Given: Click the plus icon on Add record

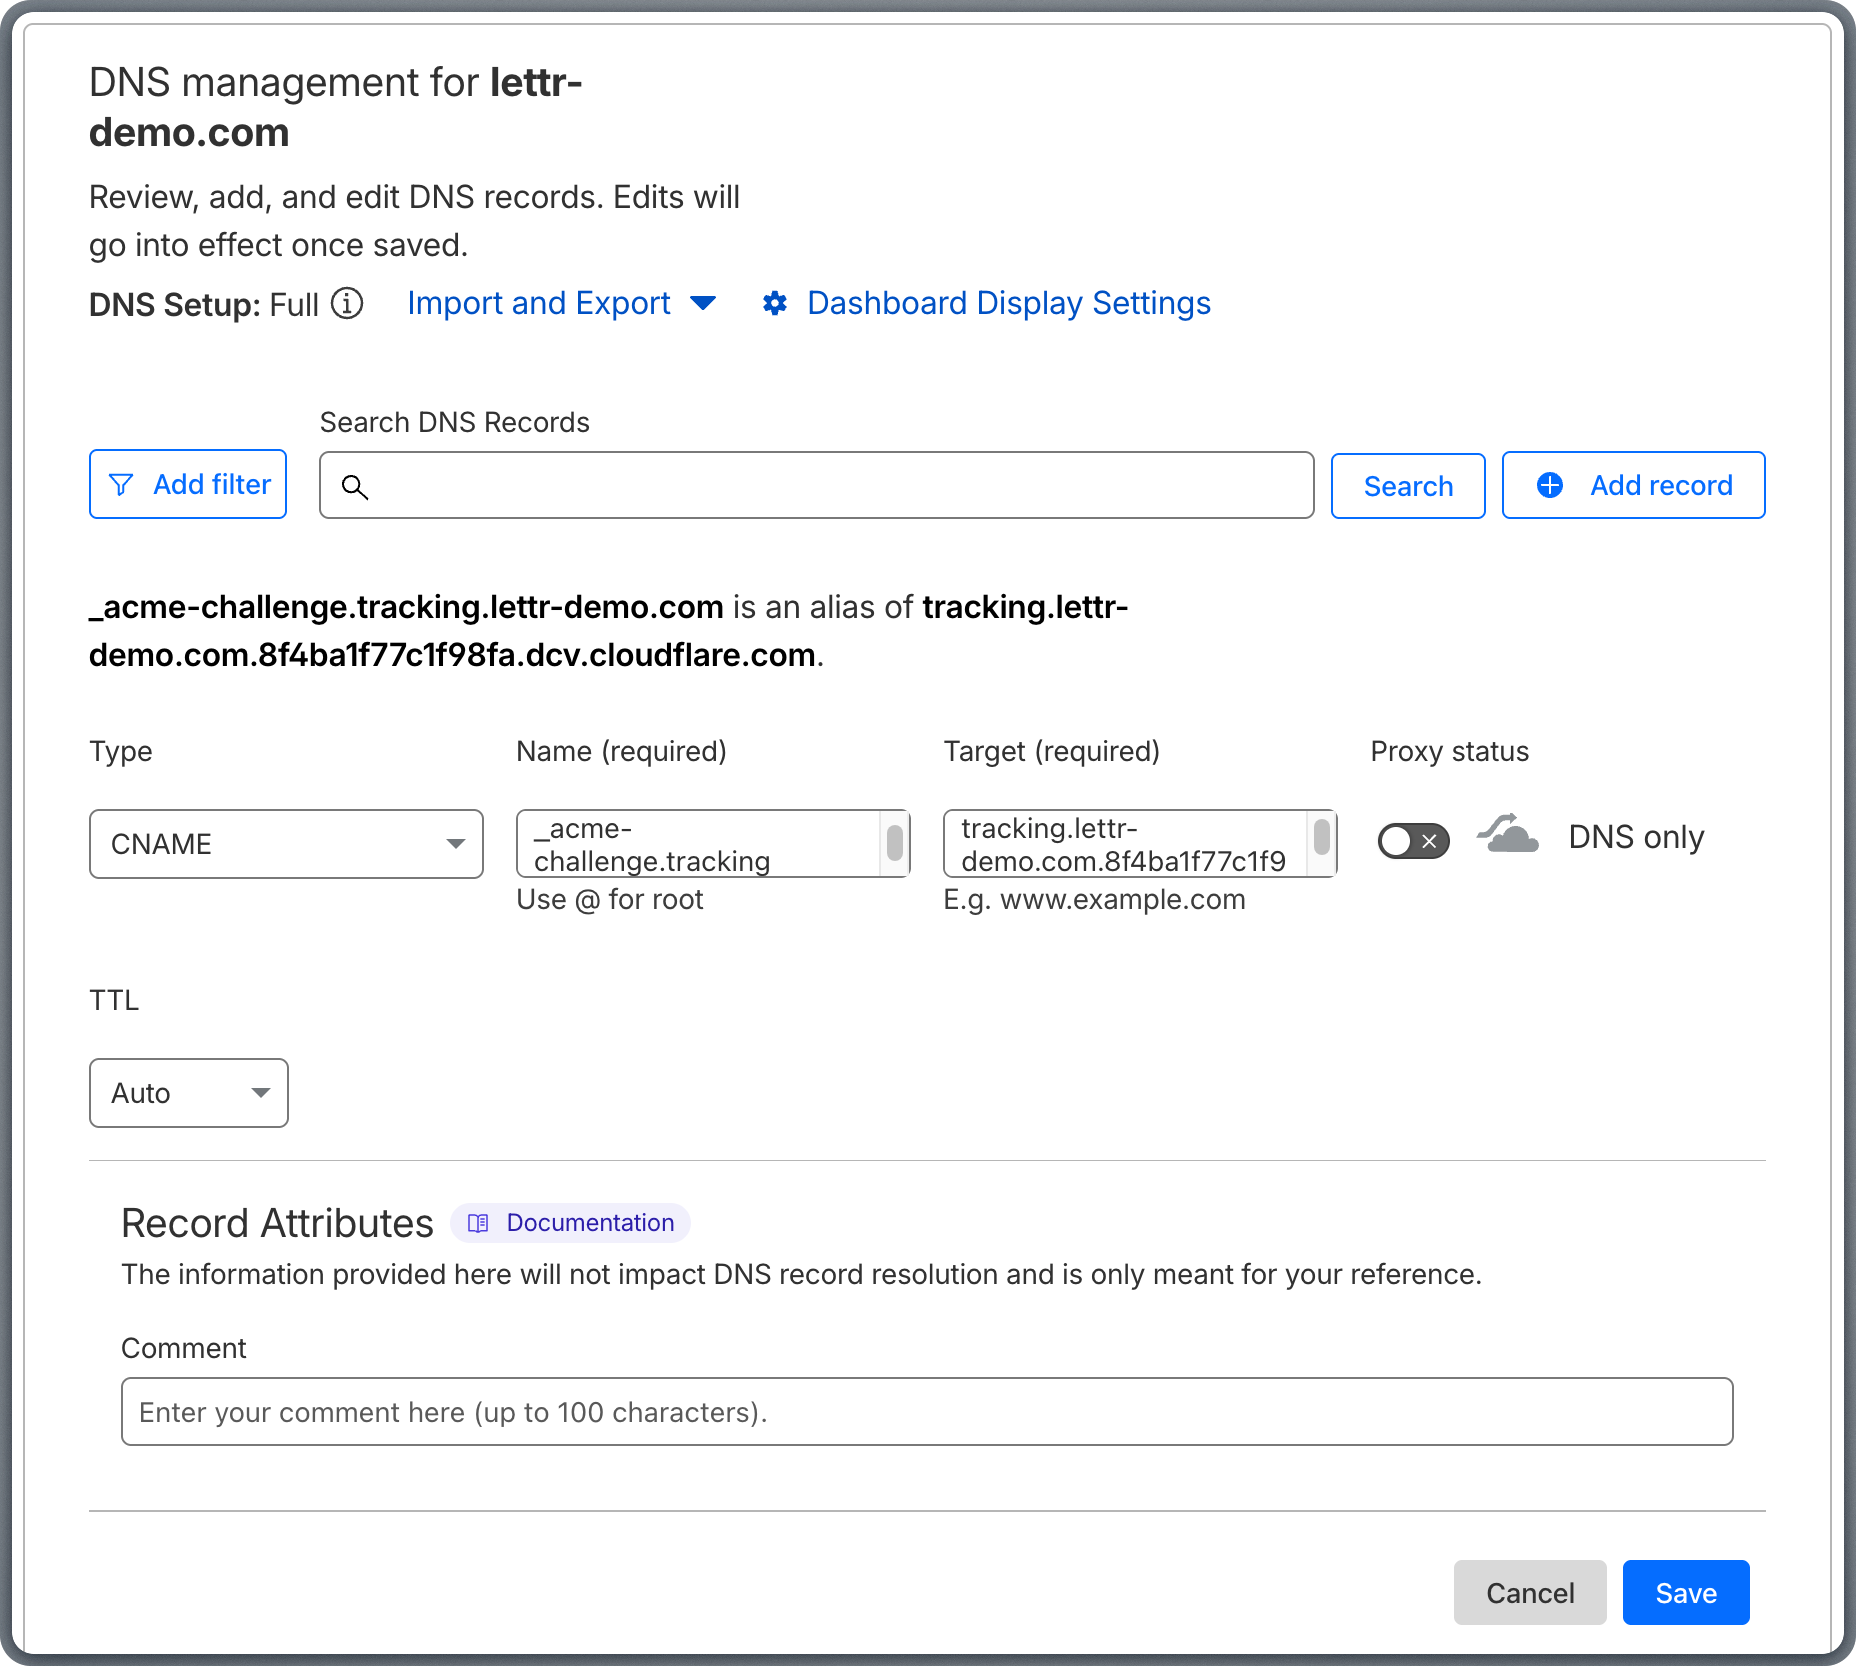Looking at the screenshot, I should tap(1550, 485).
